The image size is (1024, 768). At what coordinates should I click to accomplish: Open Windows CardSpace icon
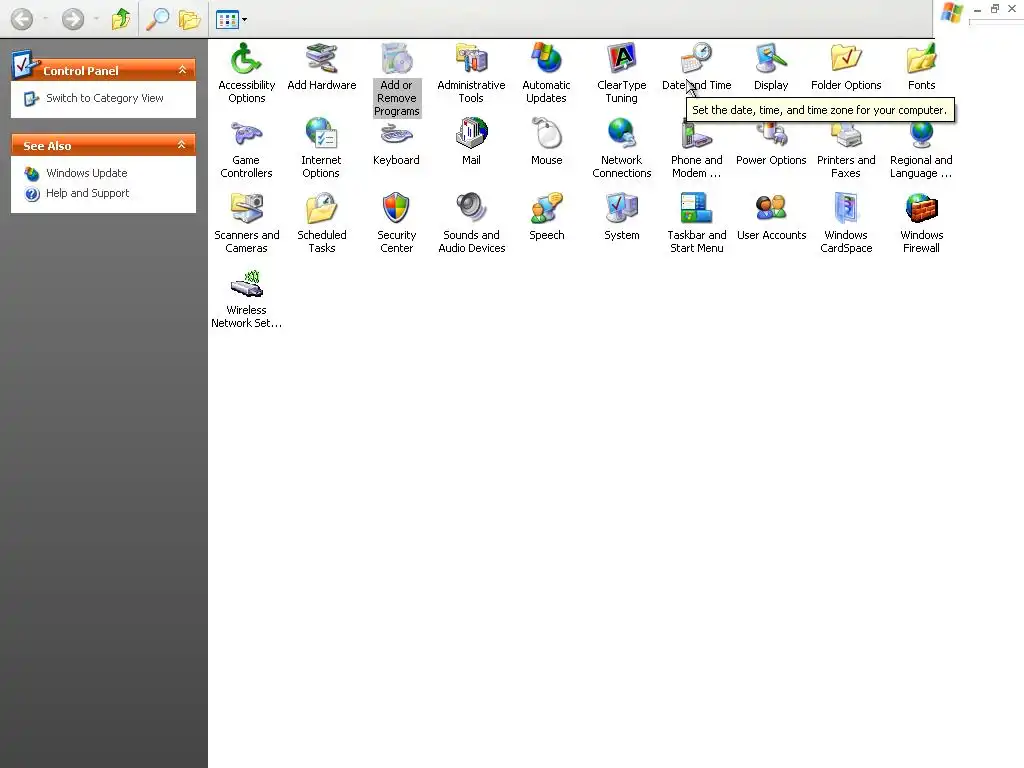846,223
